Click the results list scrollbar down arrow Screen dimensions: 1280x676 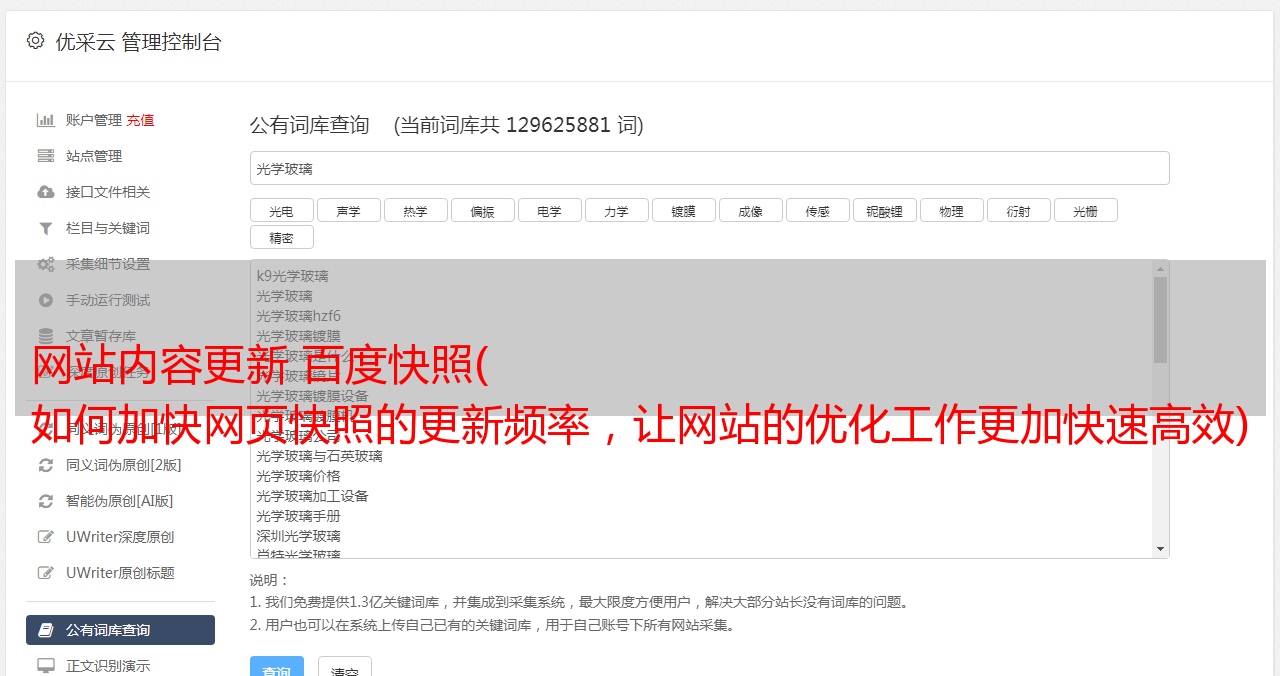click(1160, 549)
